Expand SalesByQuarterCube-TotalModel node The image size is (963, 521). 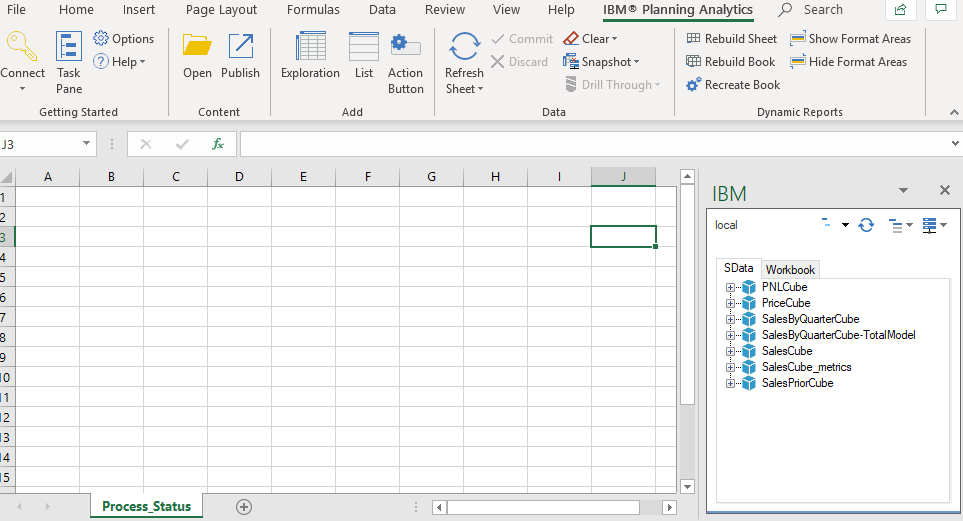[730, 335]
